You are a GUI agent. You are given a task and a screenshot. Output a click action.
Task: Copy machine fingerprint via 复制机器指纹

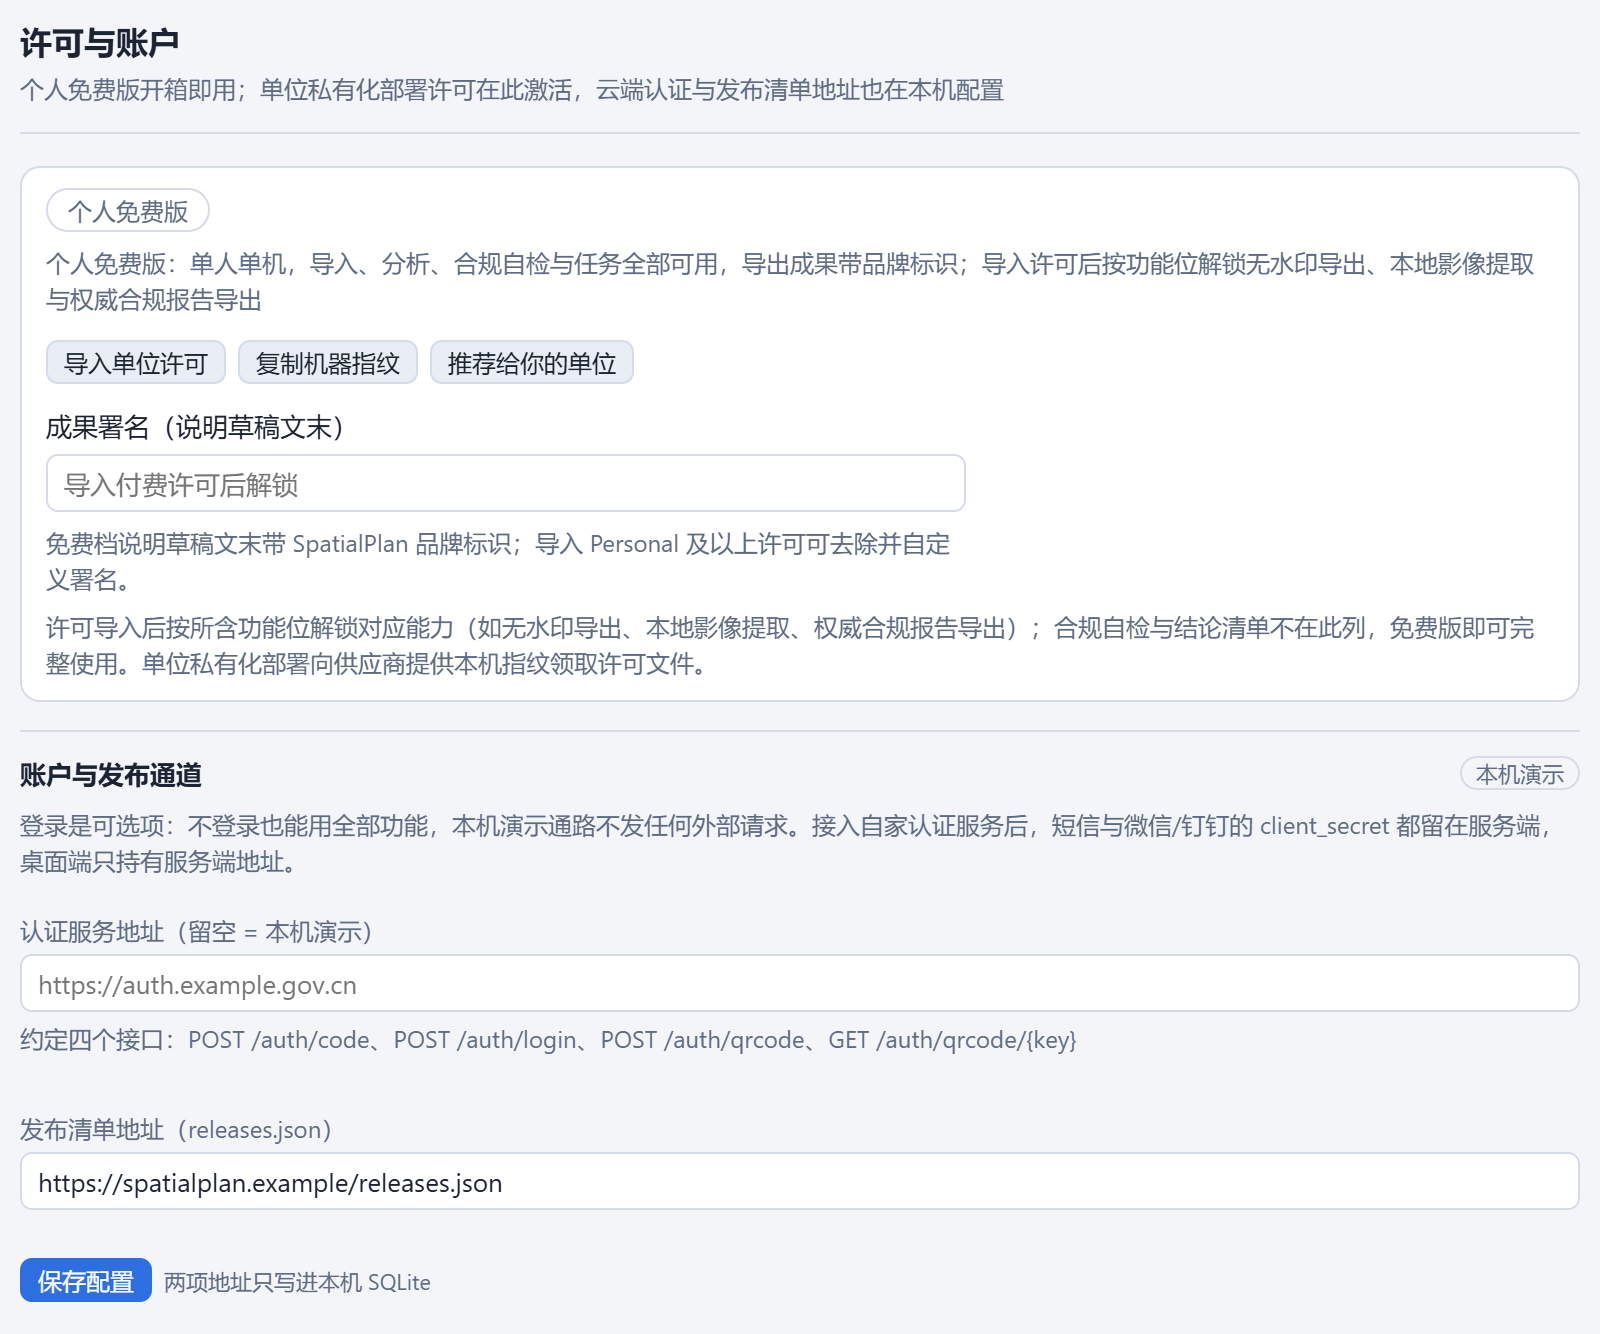pos(328,362)
